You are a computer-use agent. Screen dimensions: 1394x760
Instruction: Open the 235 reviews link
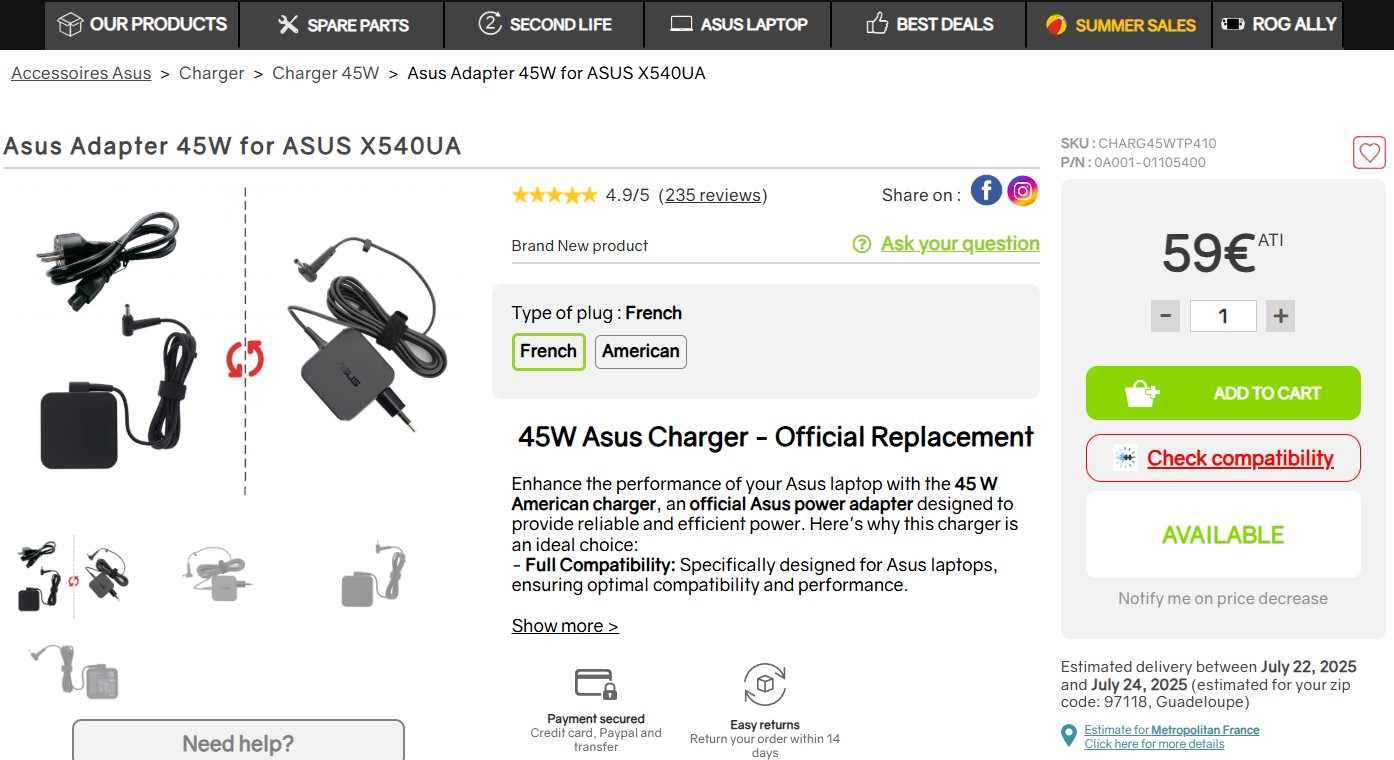713,195
